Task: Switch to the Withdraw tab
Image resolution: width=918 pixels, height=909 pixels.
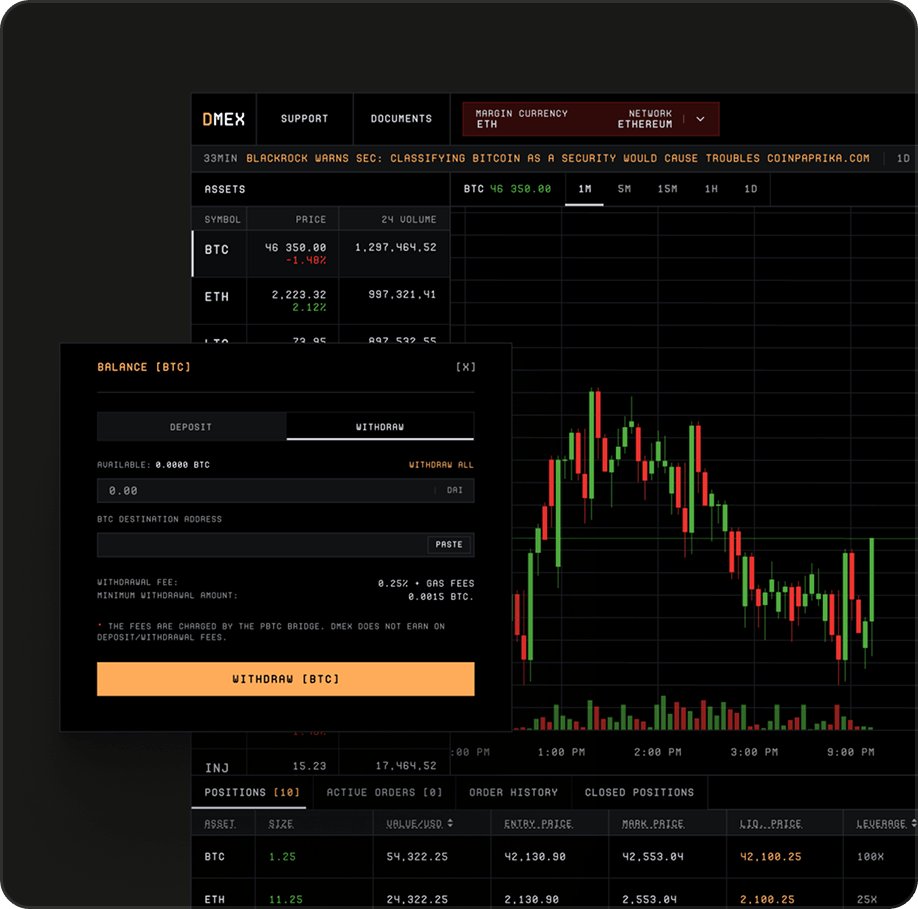Action: [380, 427]
